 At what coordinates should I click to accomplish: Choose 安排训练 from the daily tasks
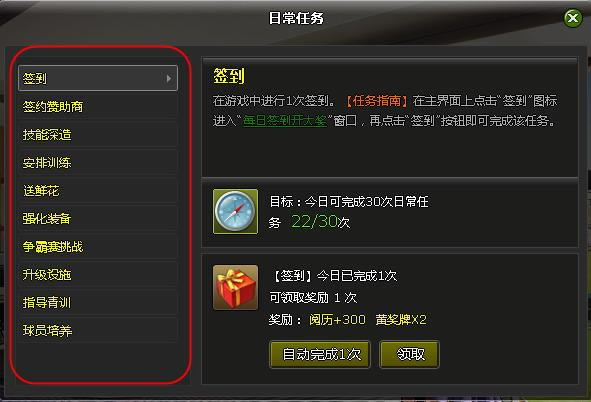click(98, 162)
